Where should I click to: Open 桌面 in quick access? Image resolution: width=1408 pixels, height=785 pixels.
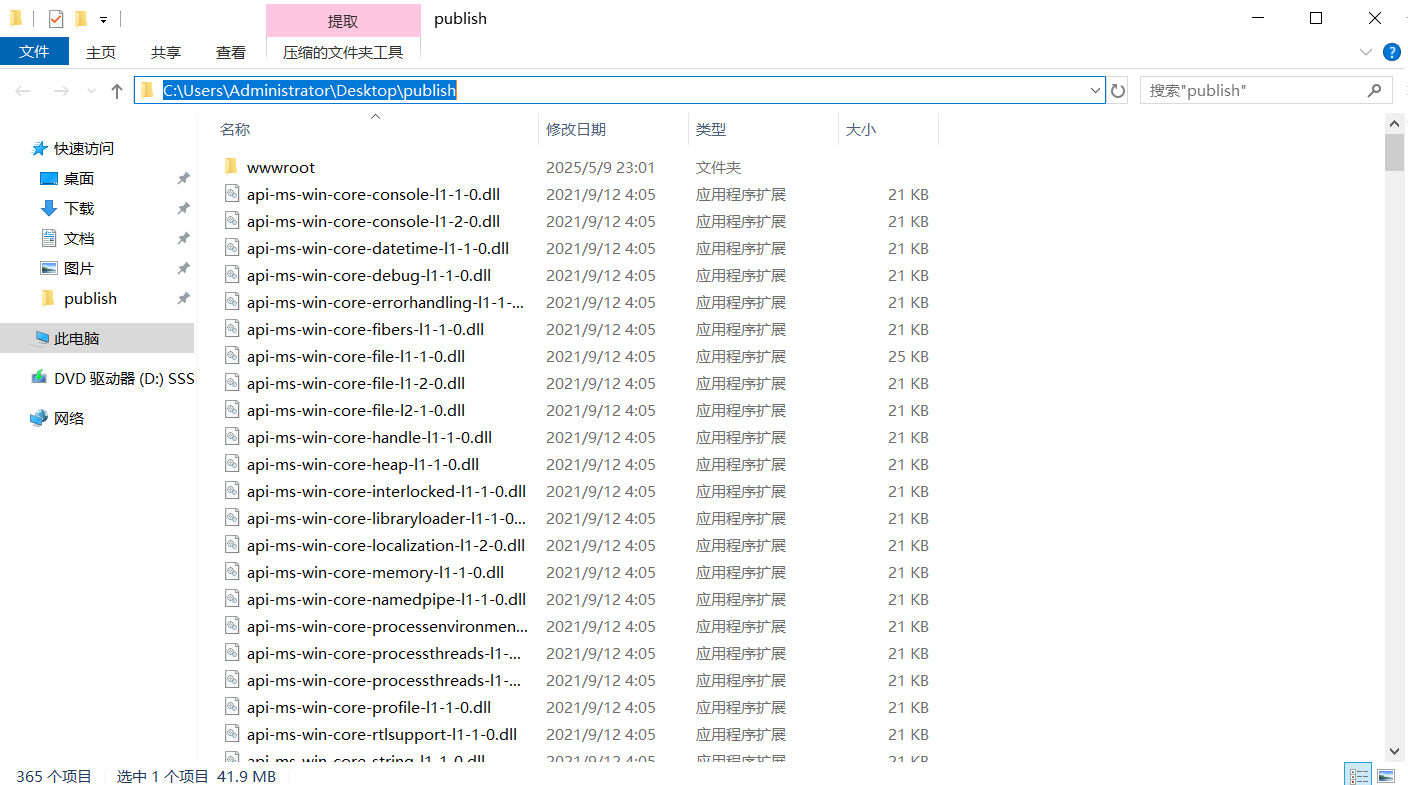click(79, 178)
